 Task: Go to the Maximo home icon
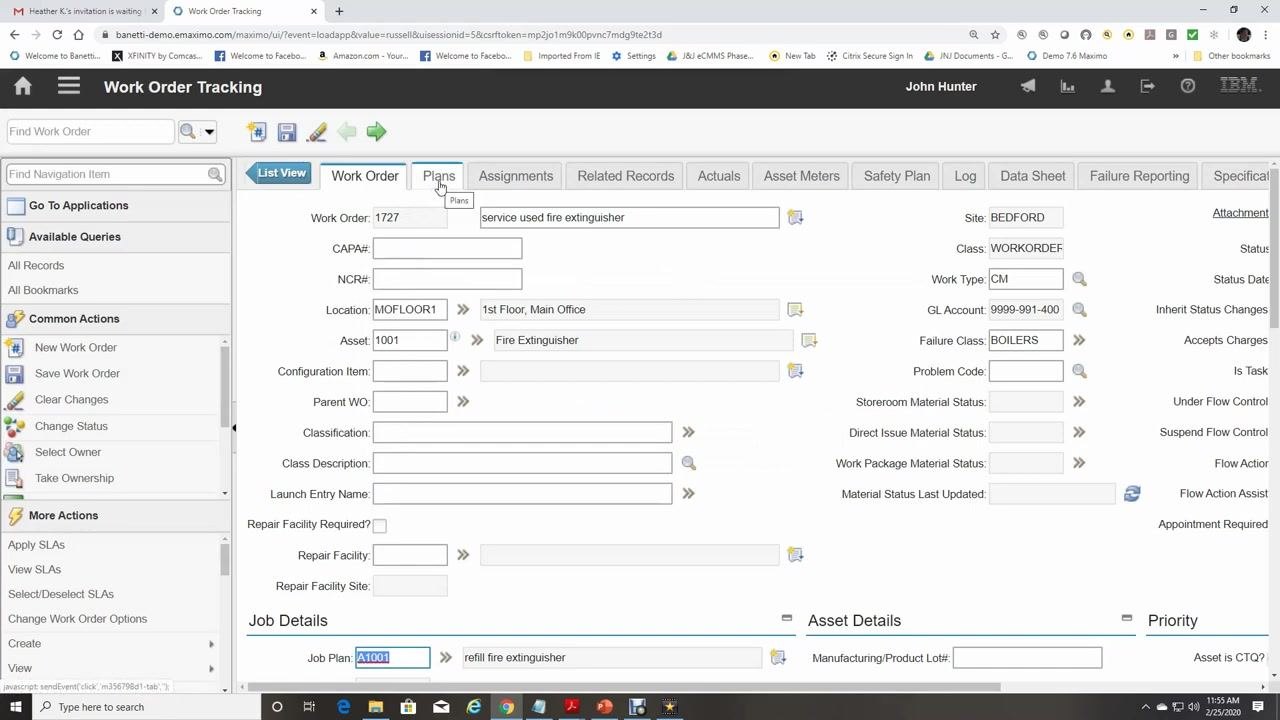coord(23,86)
